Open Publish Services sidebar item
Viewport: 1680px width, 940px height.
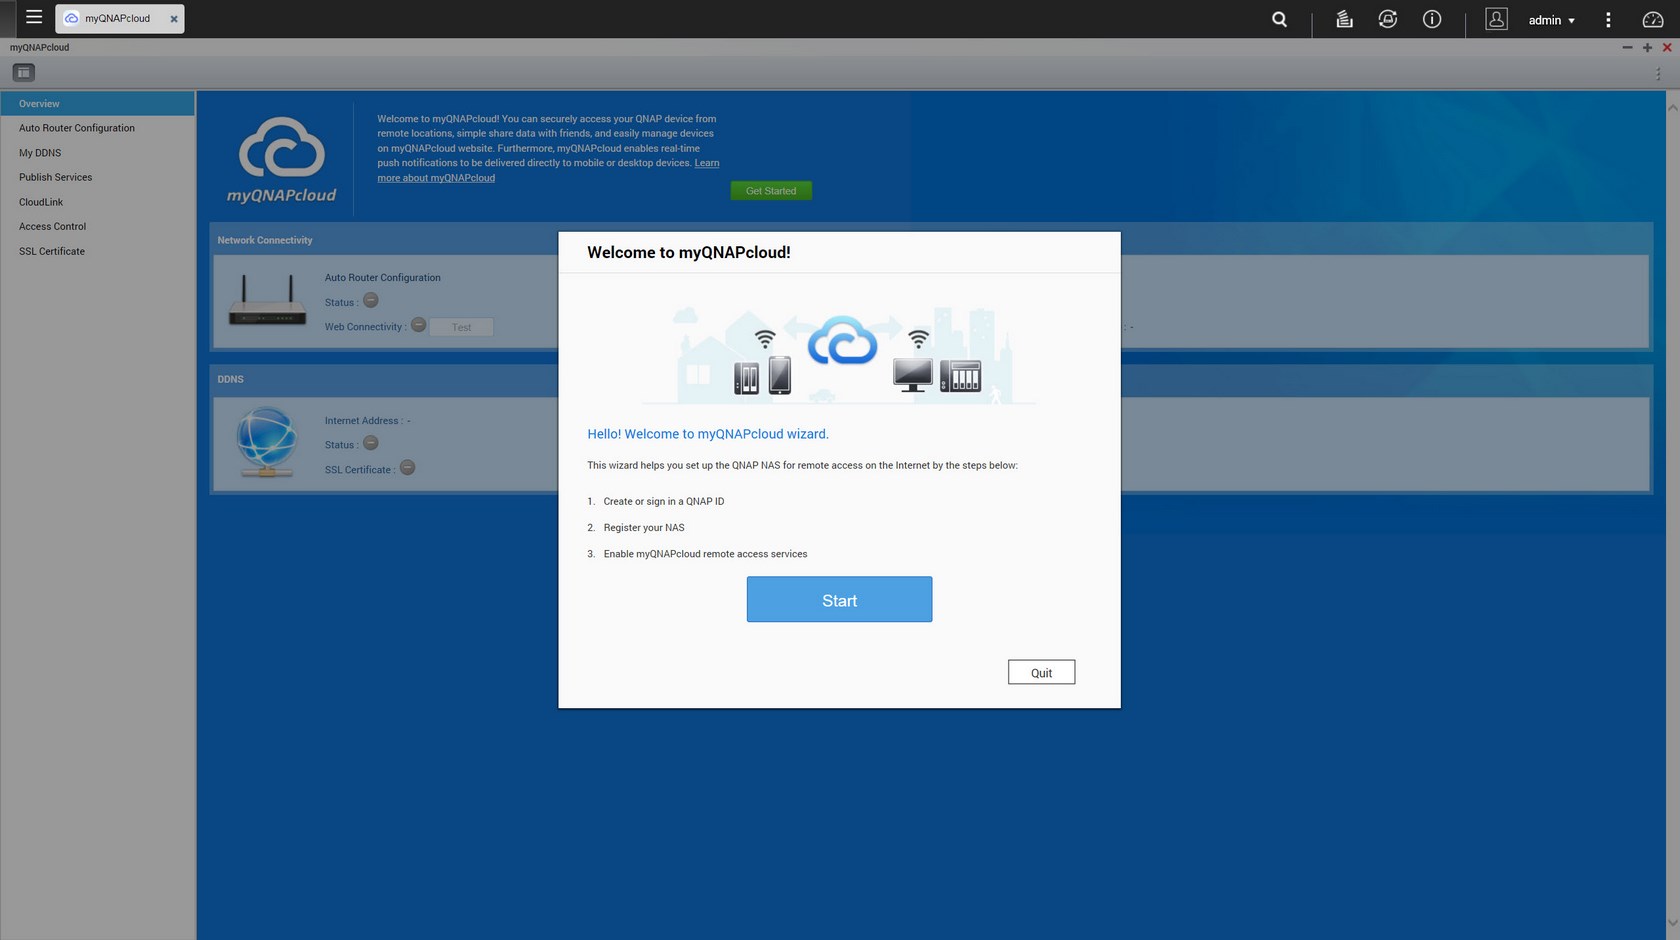coord(97,177)
